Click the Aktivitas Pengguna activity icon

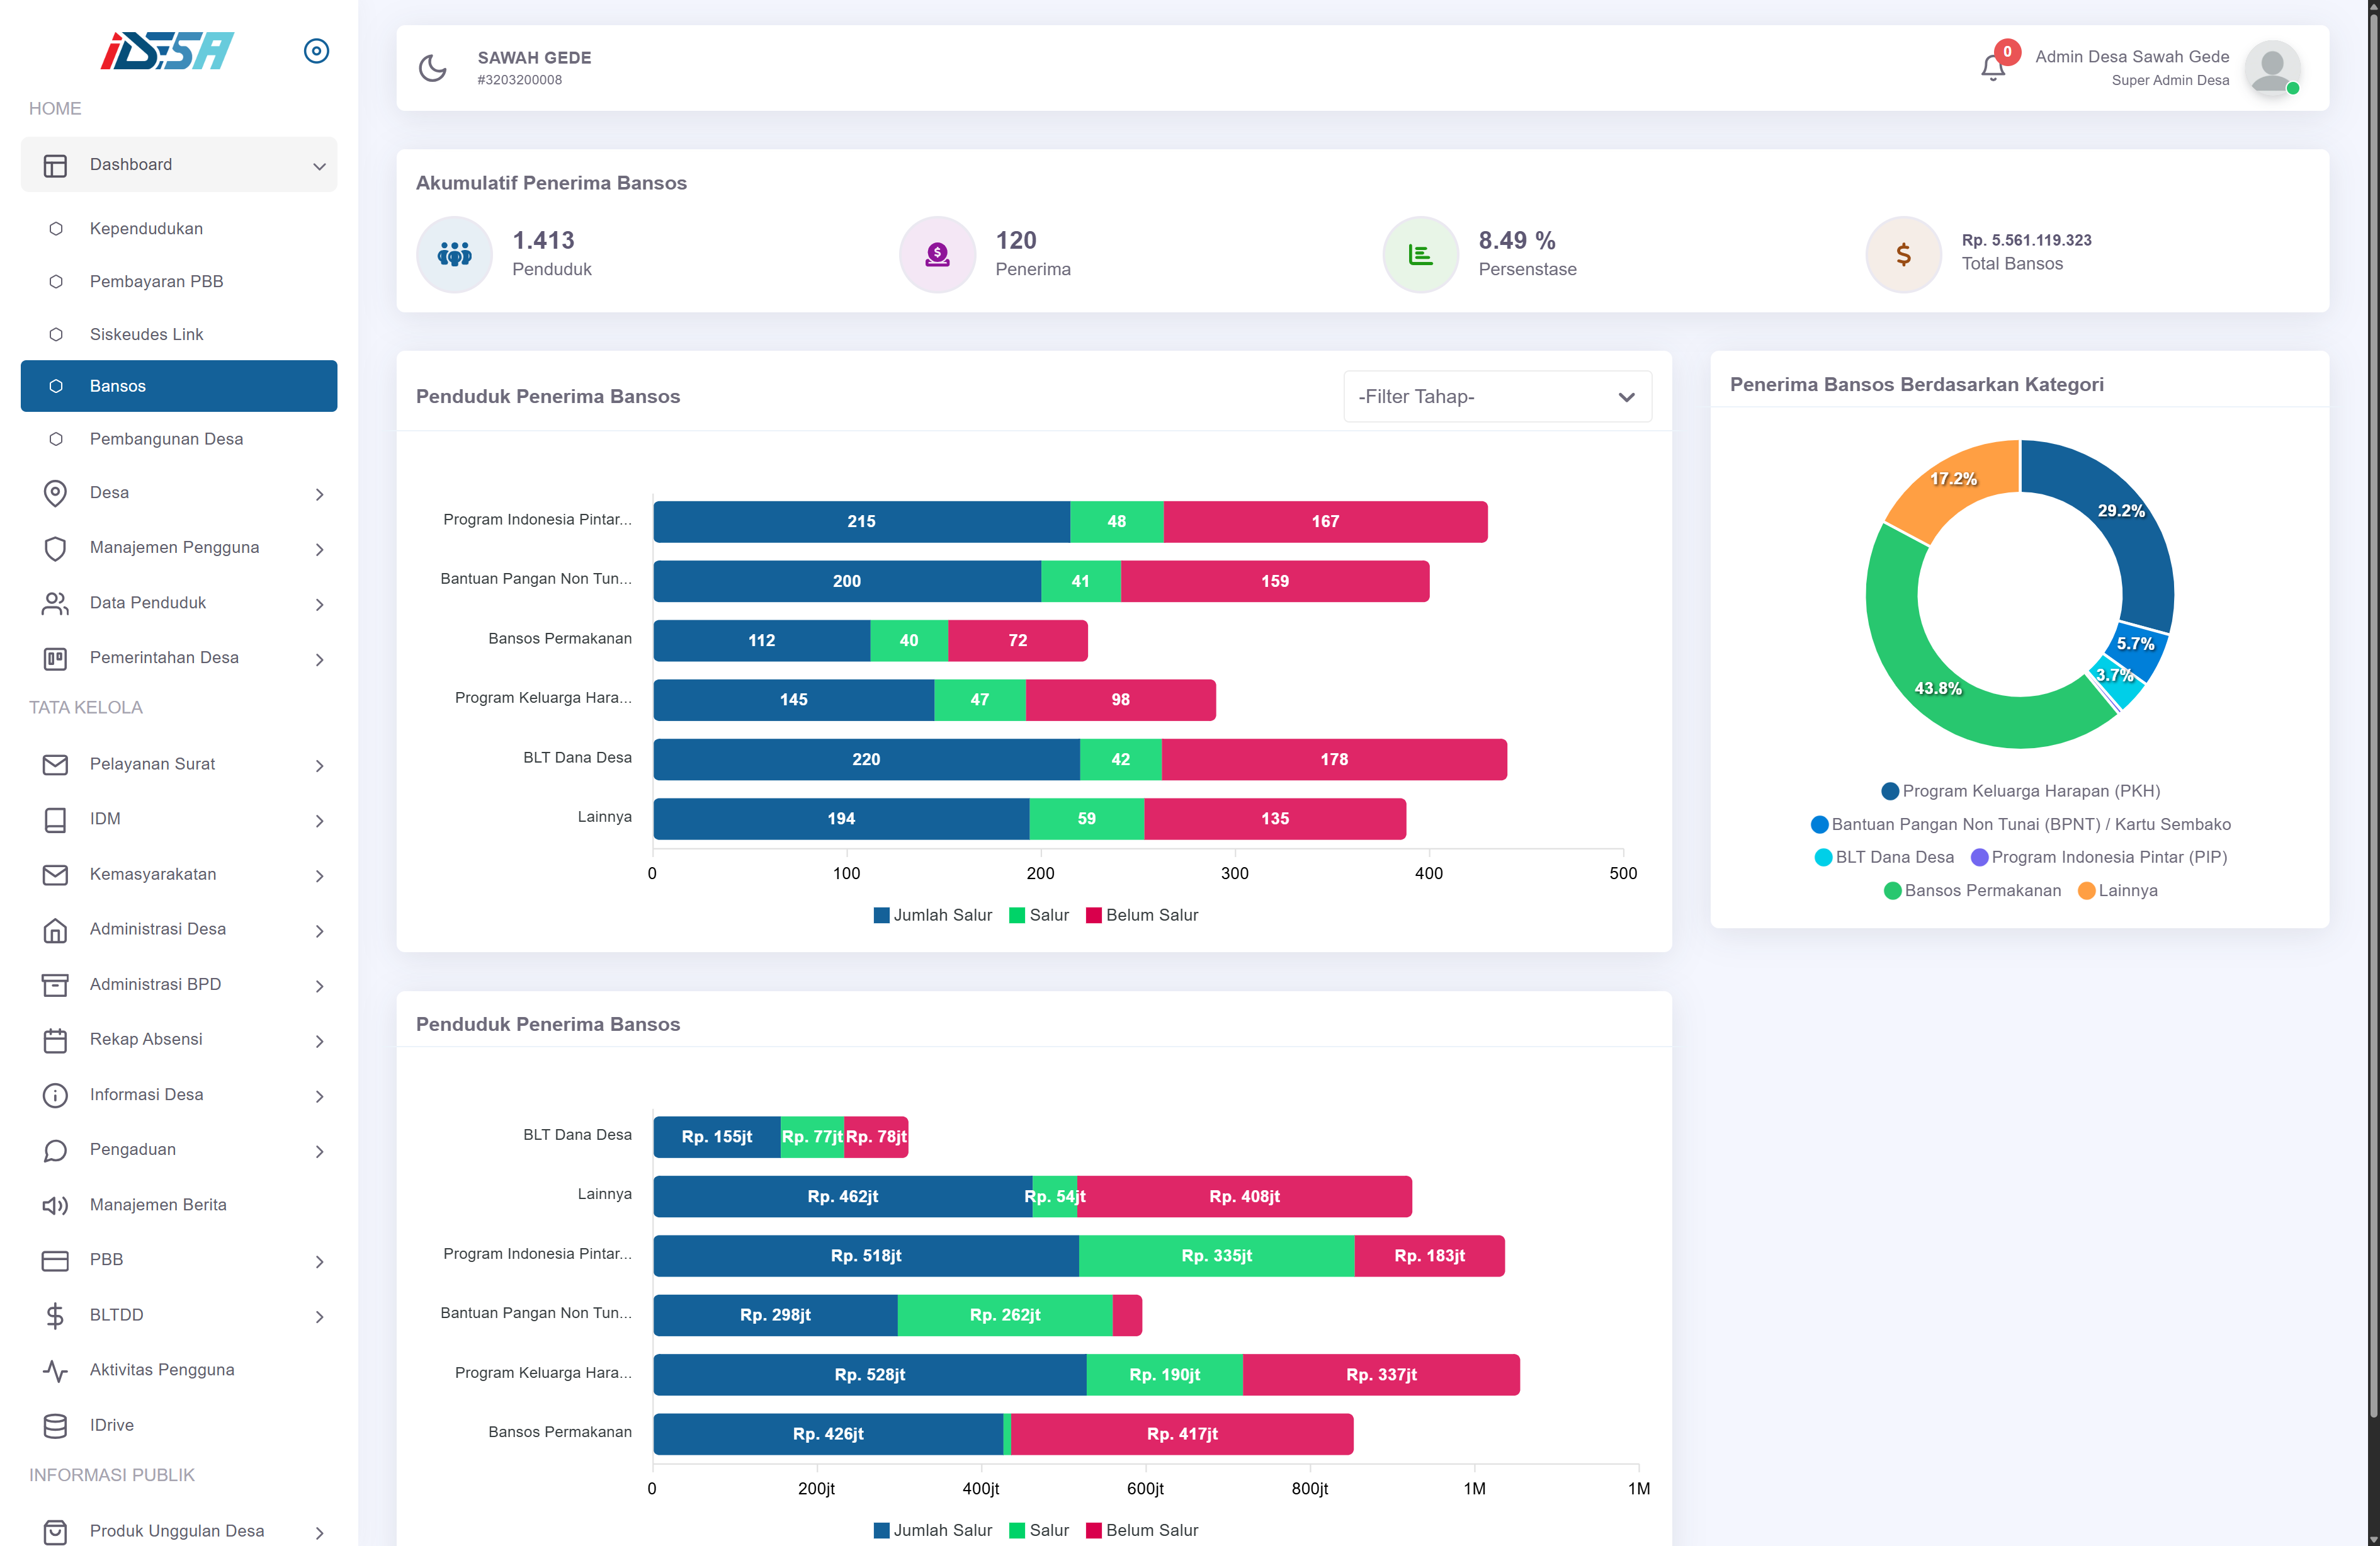[56, 1370]
